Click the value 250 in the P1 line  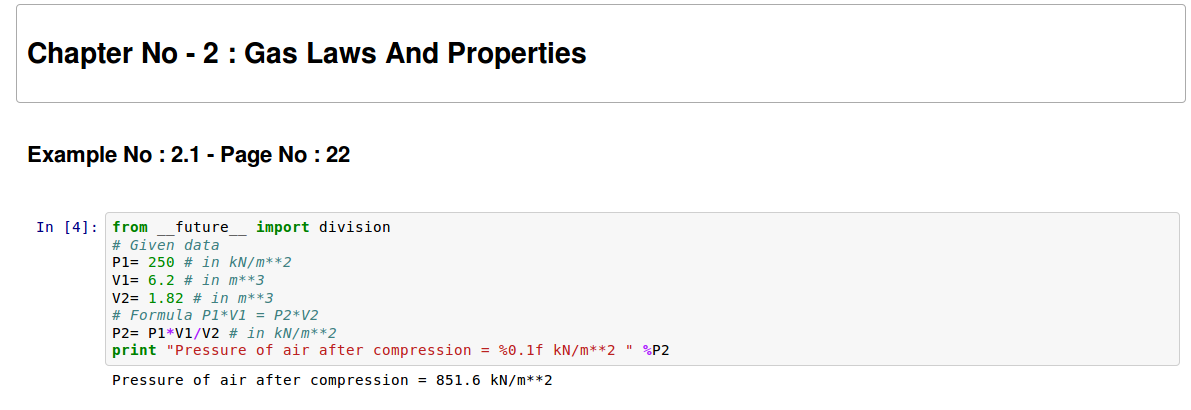click(x=161, y=263)
